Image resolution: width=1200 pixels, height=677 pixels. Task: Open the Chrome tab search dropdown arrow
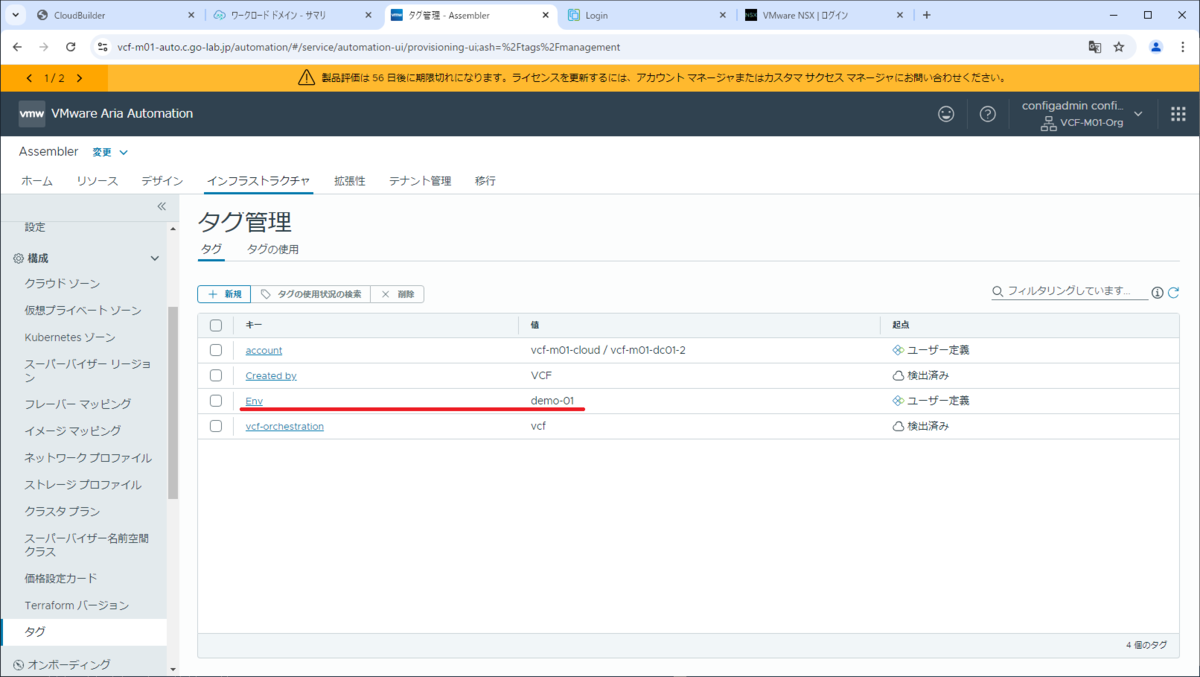click(15, 15)
